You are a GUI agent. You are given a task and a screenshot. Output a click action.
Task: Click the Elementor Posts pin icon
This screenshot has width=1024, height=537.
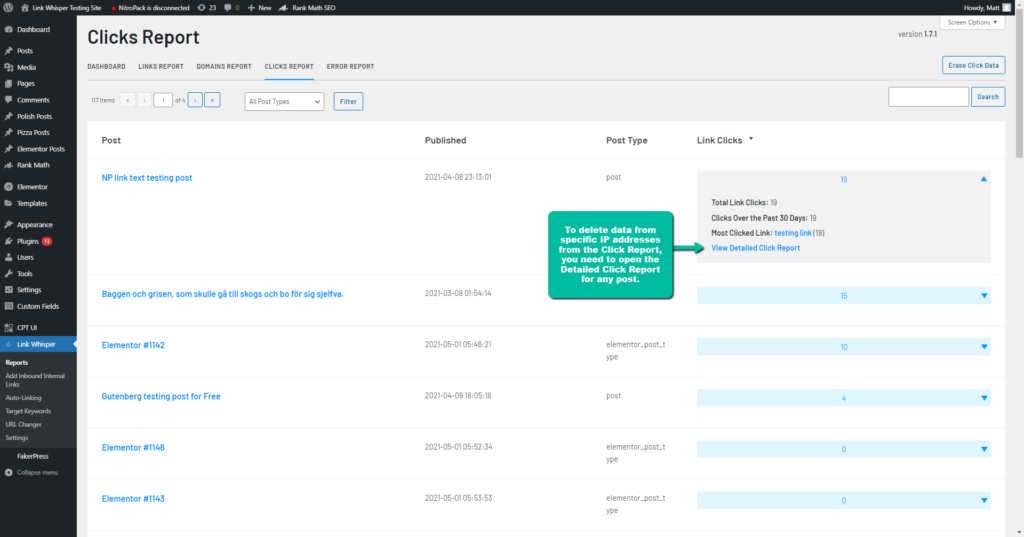pyautogui.click(x=8, y=148)
